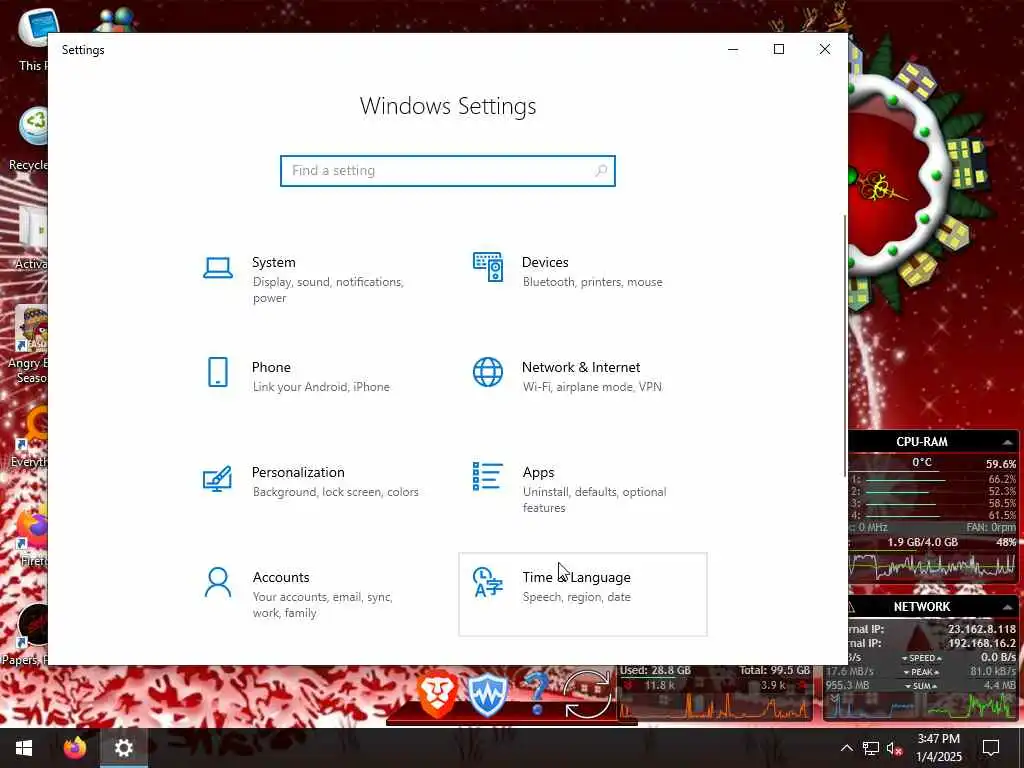
Task: Open Apps uninstall, defaults category
Action: tap(583, 489)
